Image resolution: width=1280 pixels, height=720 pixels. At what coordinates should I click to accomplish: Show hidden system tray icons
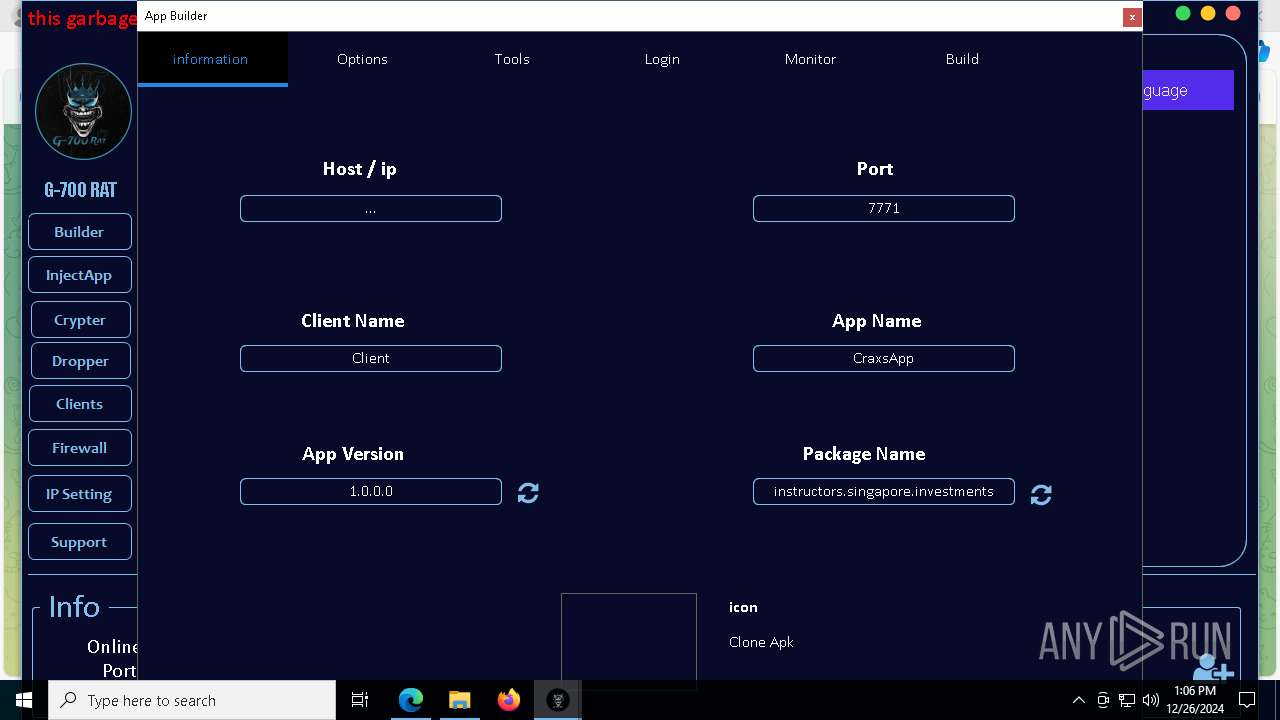(x=1078, y=700)
